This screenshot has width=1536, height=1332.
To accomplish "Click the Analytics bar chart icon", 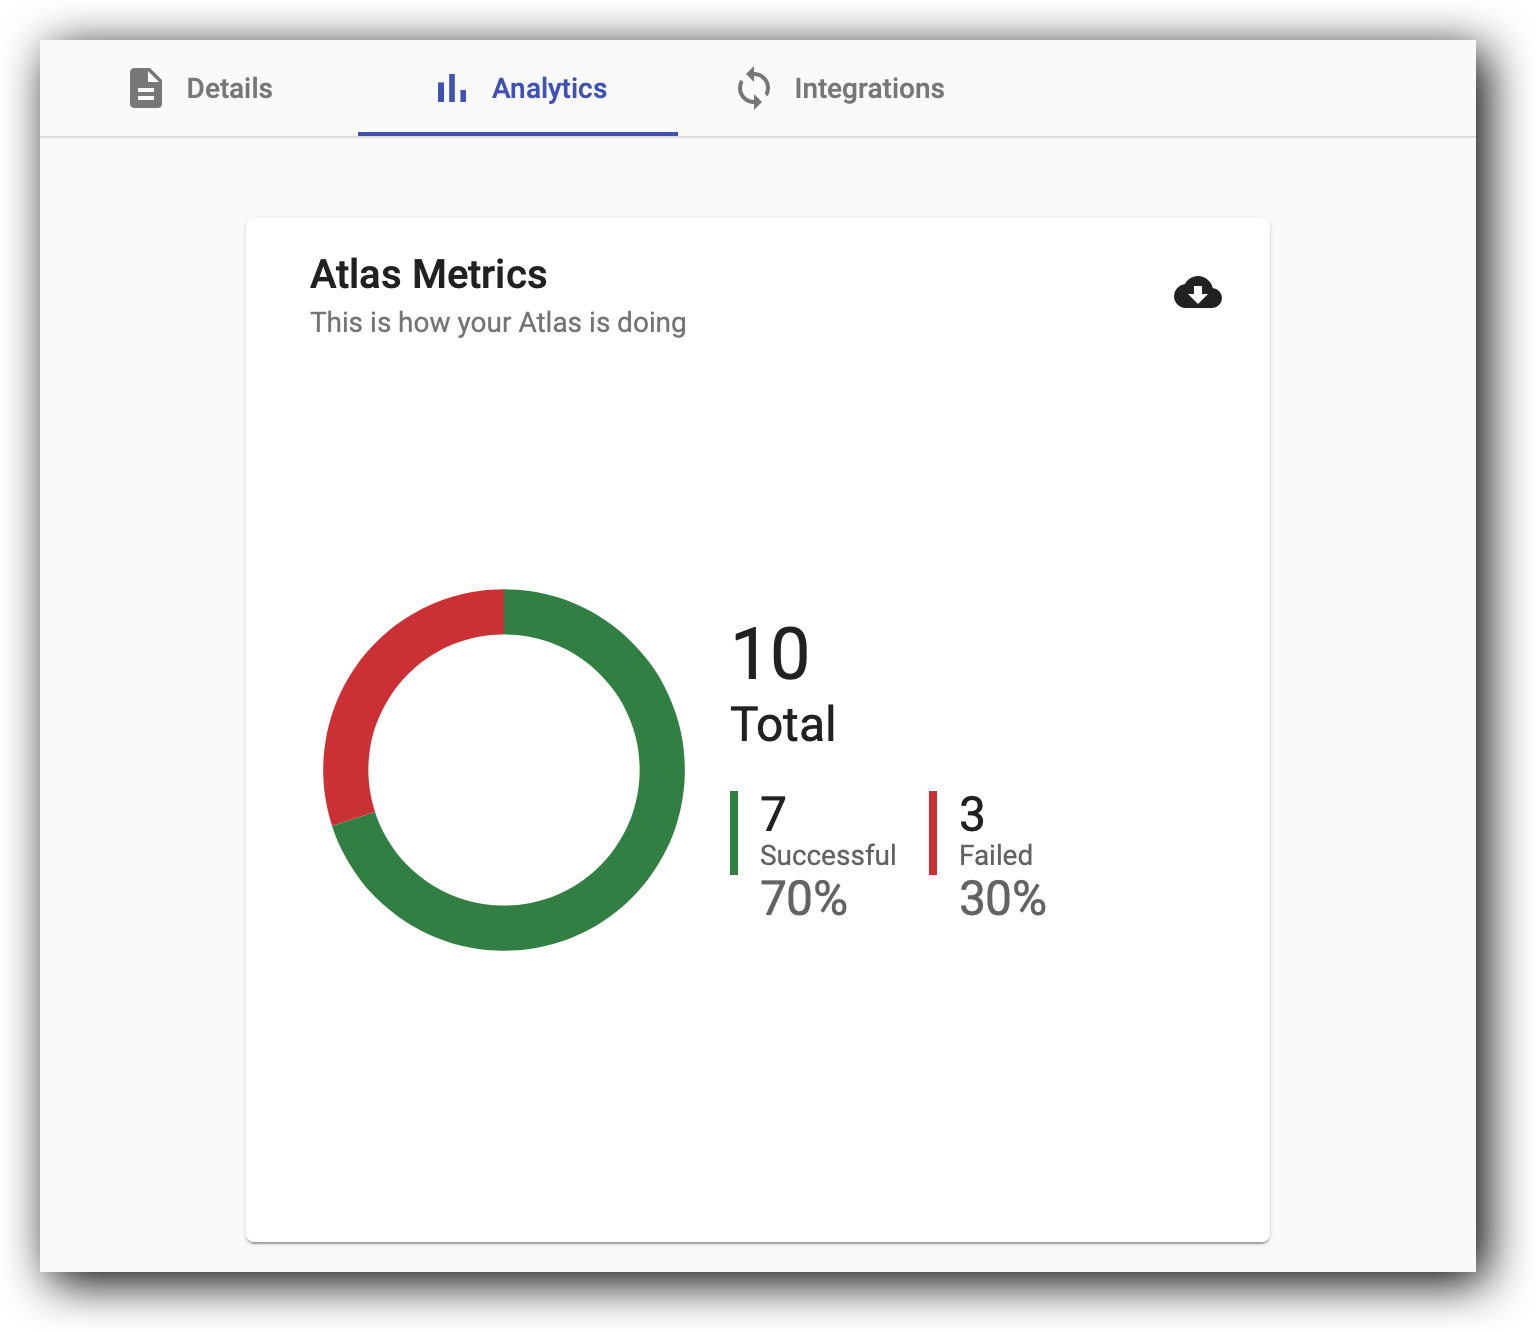I will coord(452,88).
